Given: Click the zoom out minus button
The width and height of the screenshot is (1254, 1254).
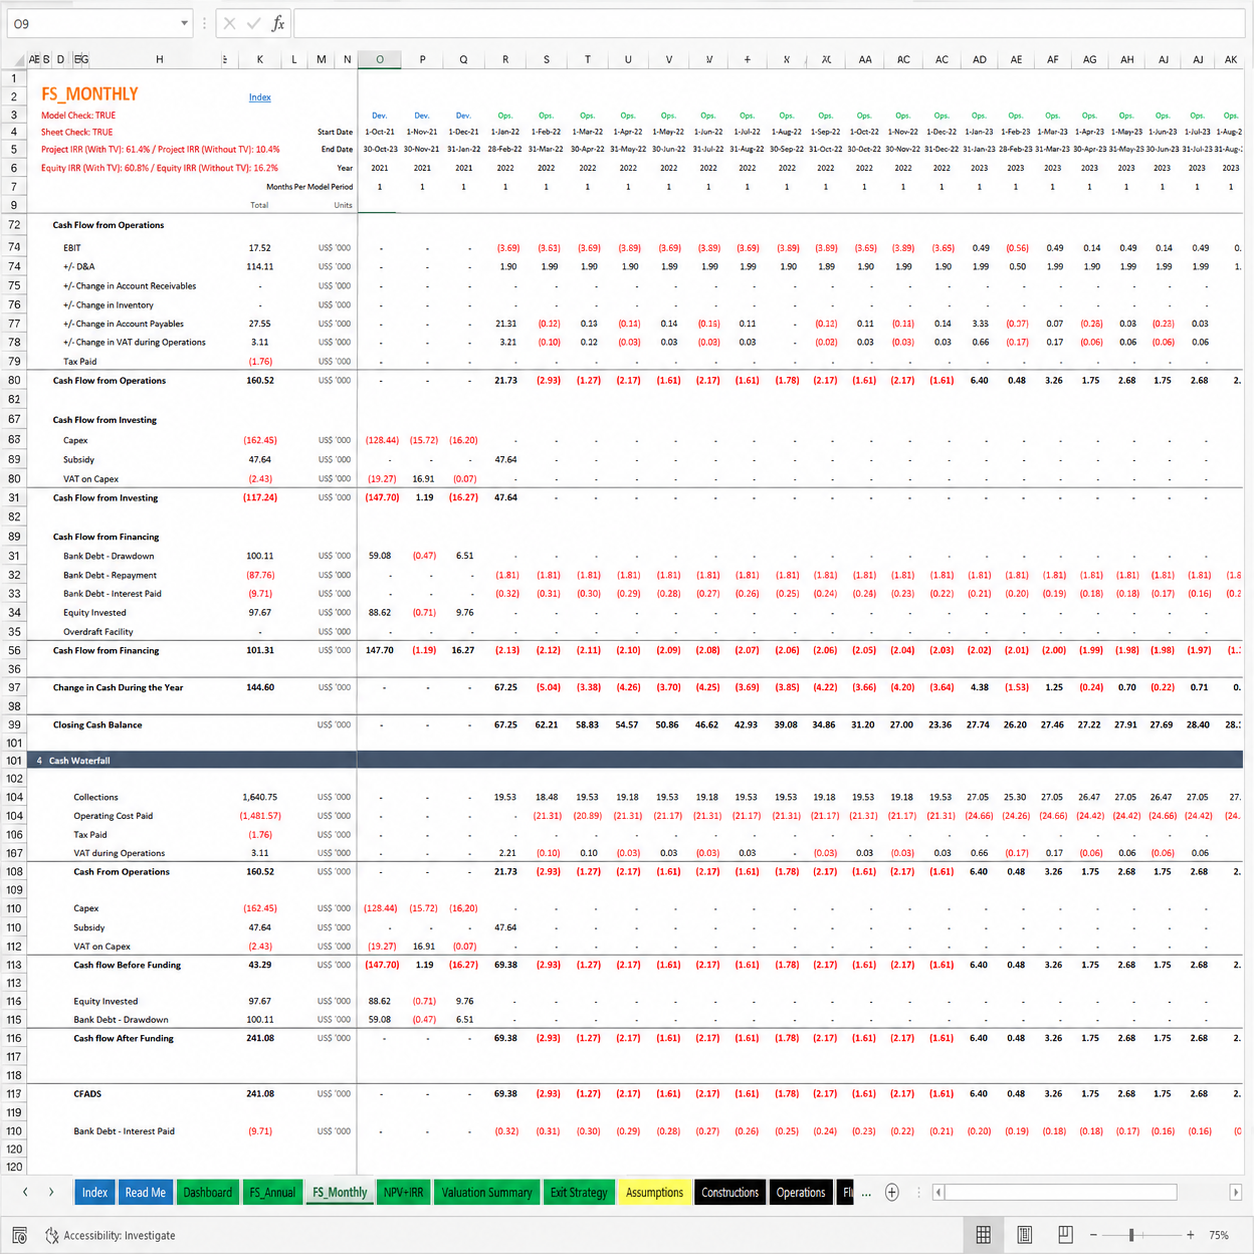Looking at the screenshot, I should (1094, 1235).
